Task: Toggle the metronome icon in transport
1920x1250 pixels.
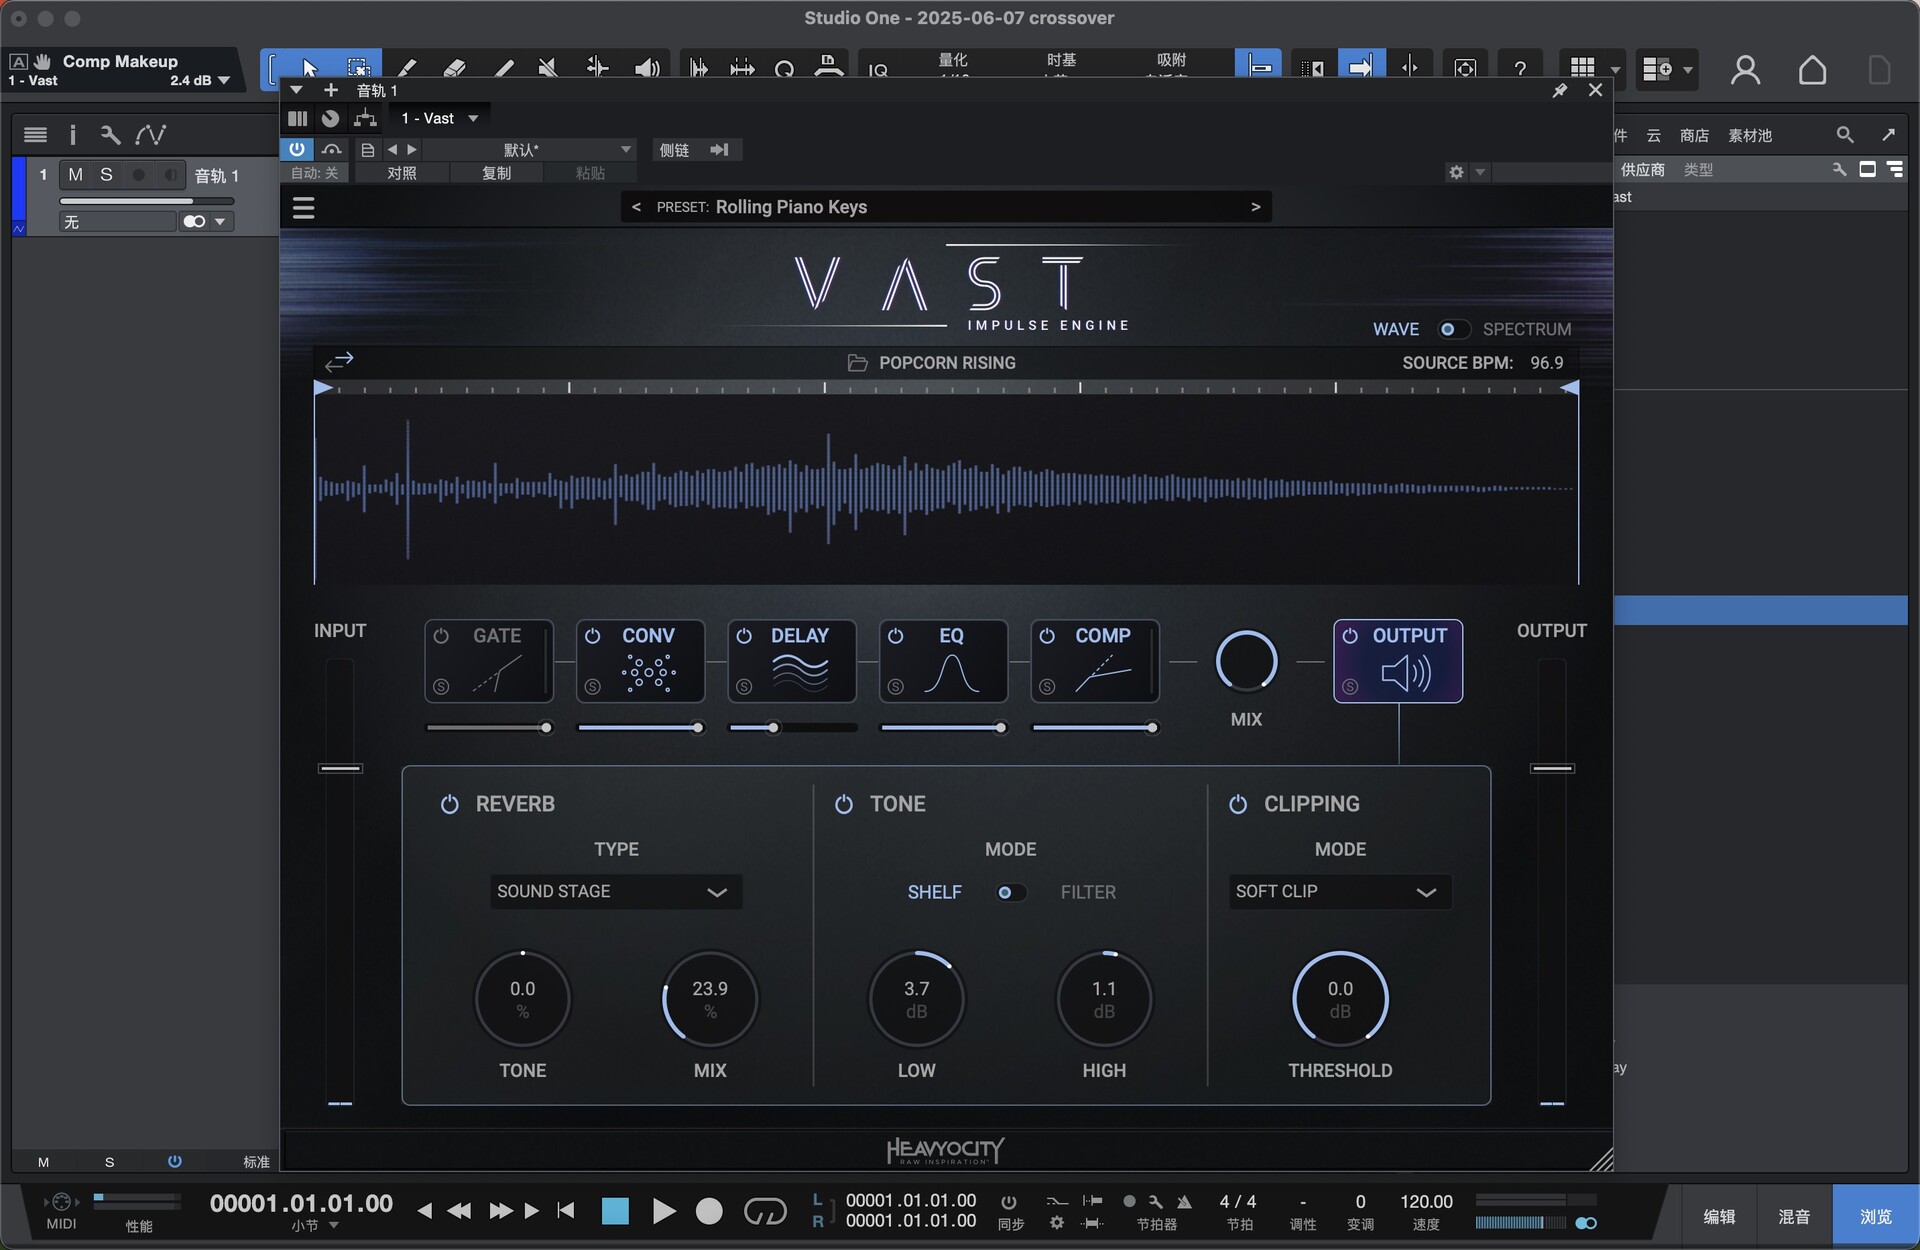Action: pyautogui.click(x=1184, y=1201)
